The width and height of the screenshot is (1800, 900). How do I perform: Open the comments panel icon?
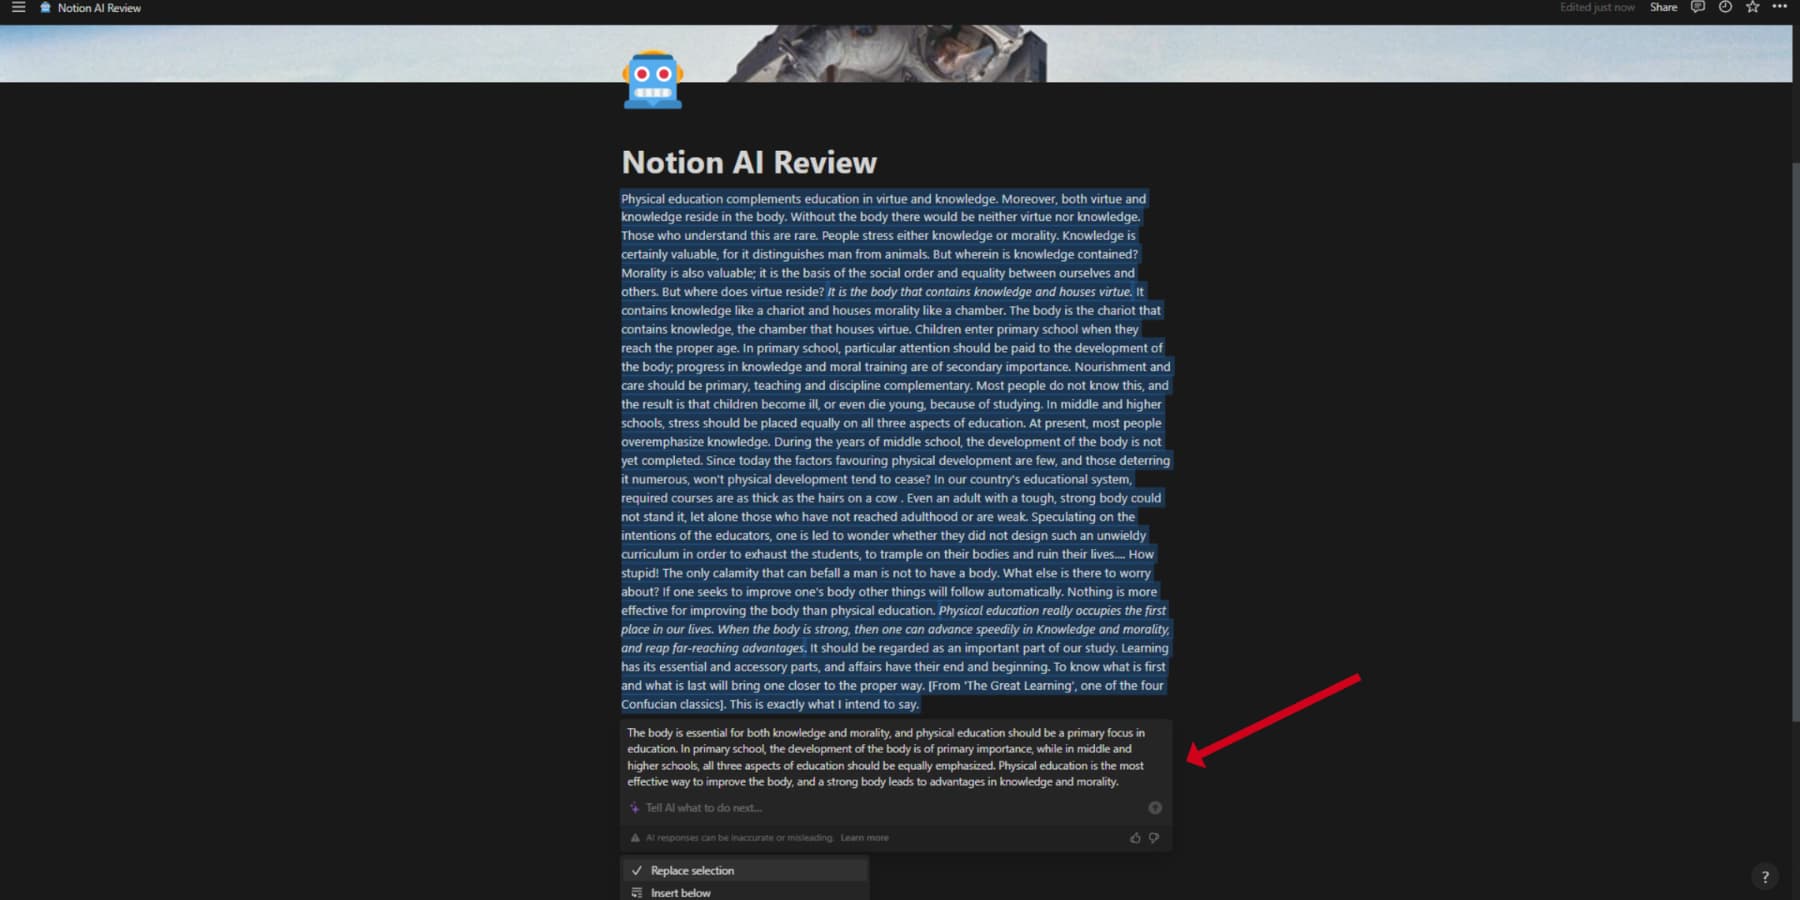point(1697,7)
